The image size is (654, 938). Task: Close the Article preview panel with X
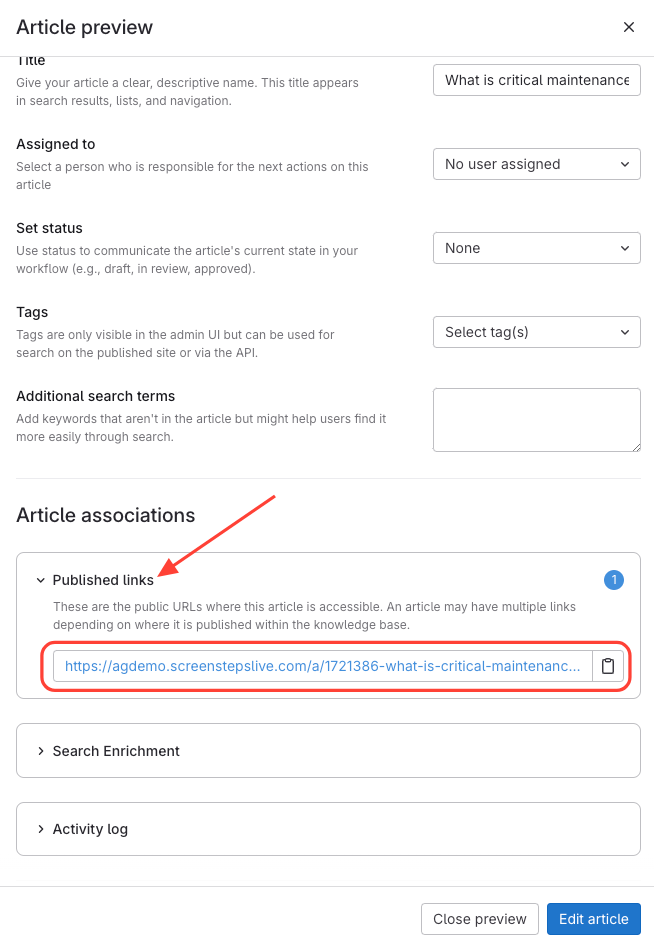tap(629, 27)
